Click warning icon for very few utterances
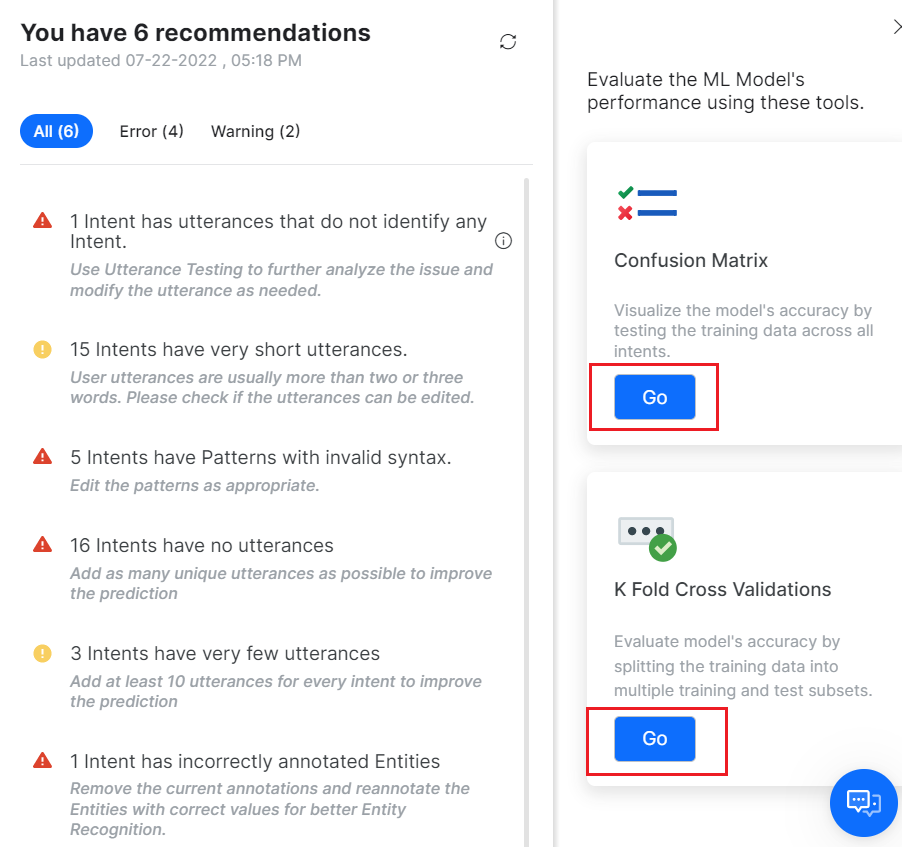 [x=43, y=653]
